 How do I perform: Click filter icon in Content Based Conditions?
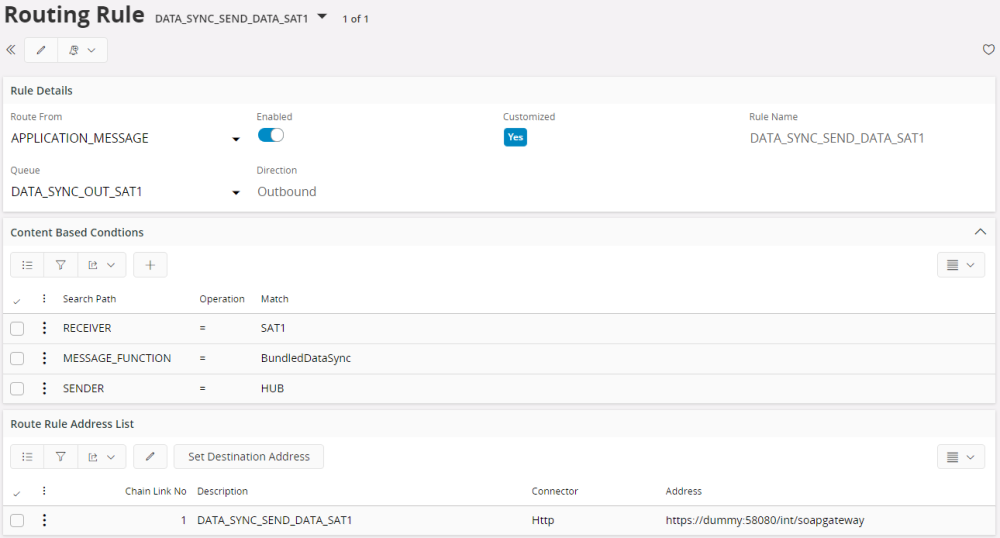coord(60,265)
